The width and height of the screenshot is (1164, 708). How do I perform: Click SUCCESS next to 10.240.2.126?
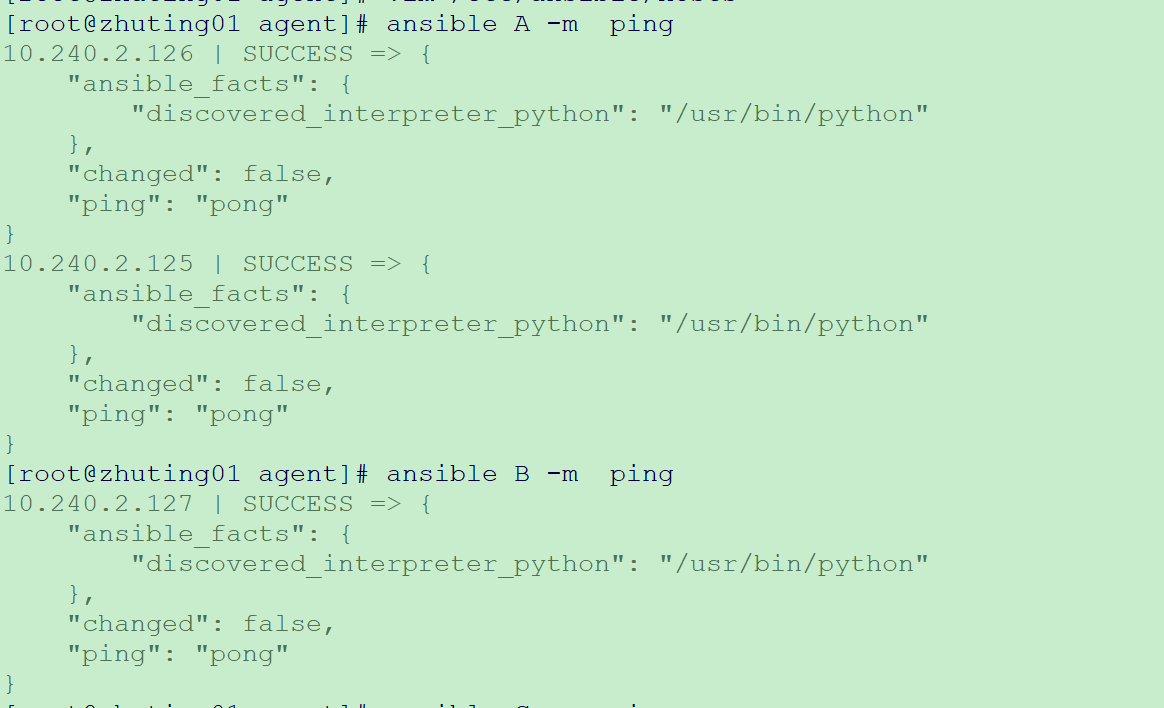[298, 54]
